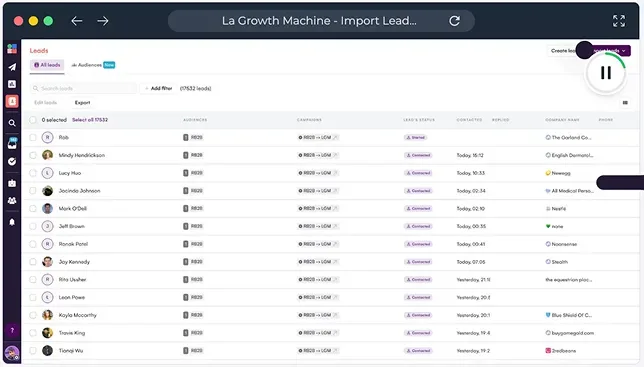This screenshot has height=367, width=644.
Task: Go back with the browser back arrow
Action: pyautogui.click(x=77, y=21)
